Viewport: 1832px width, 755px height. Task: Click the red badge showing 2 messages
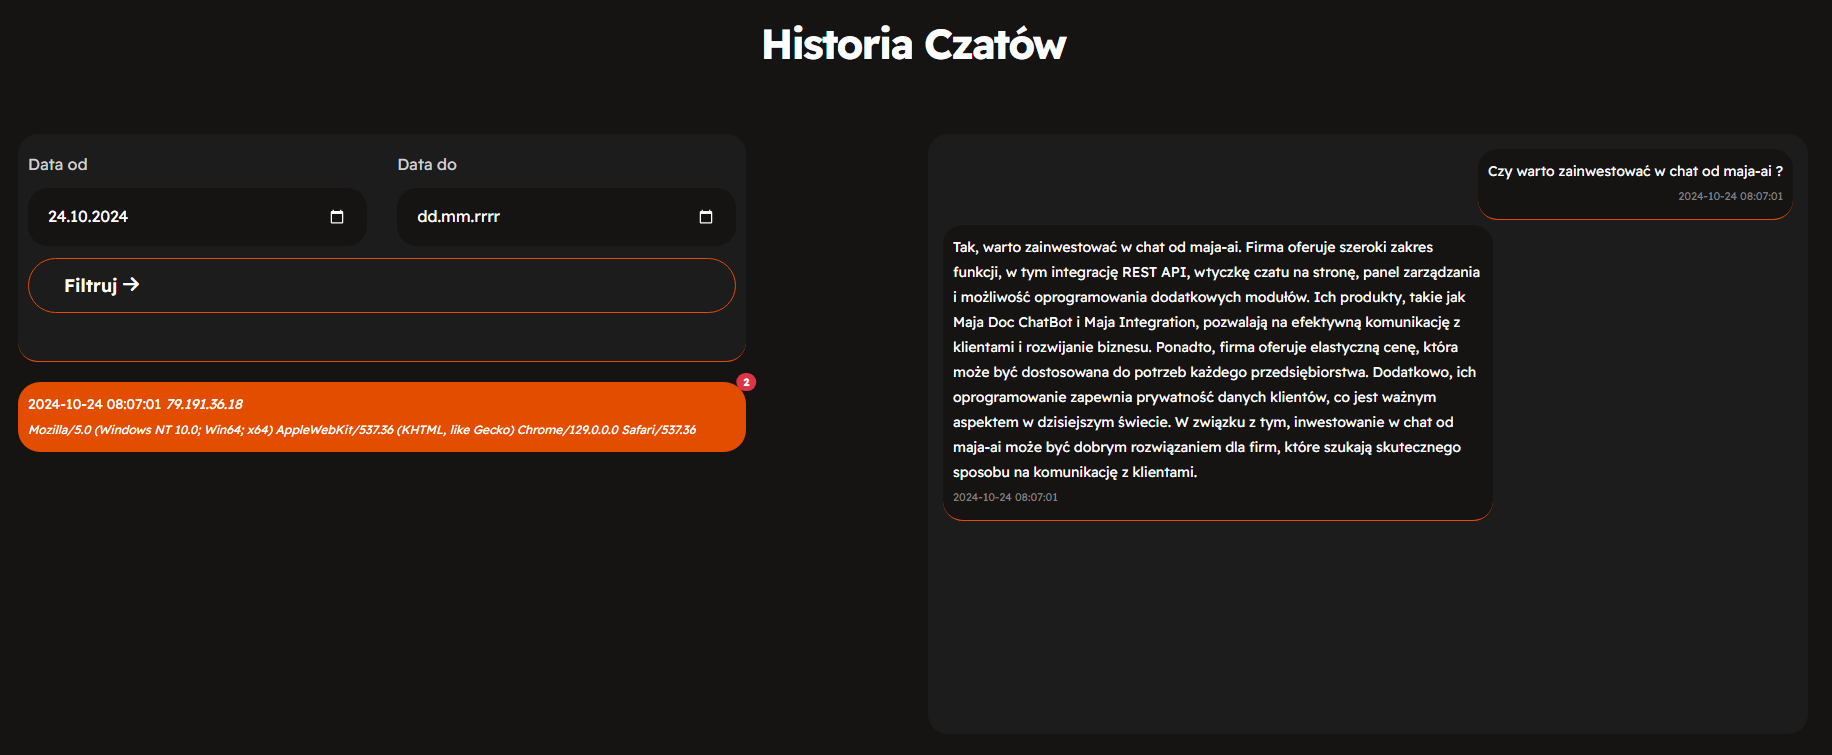point(746,382)
